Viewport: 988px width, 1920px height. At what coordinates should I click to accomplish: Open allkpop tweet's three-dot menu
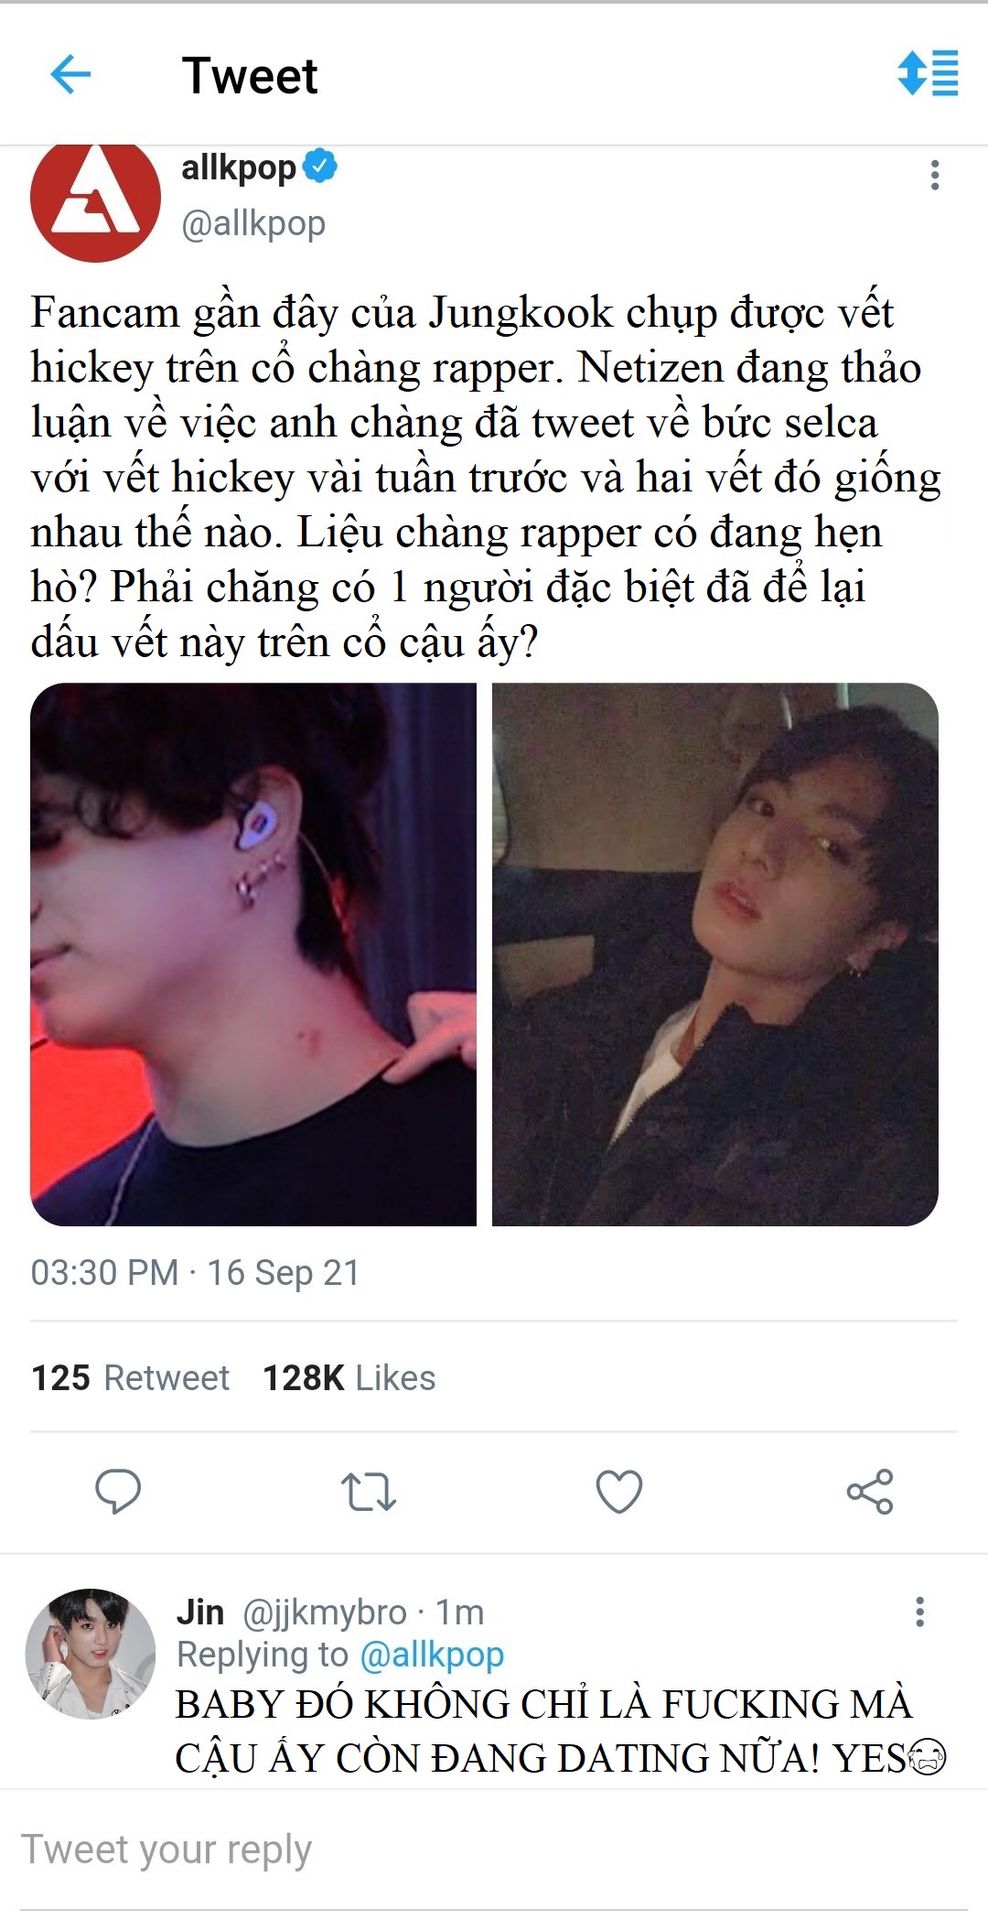tap(934, 175)
